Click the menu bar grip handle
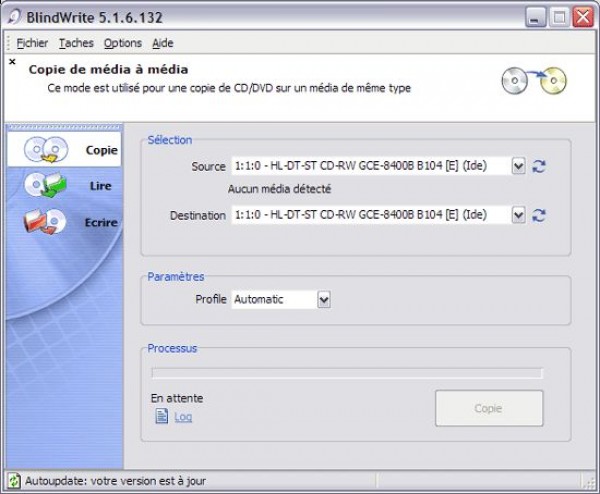Viewport: 600px width, 494px height. point(8,43)
